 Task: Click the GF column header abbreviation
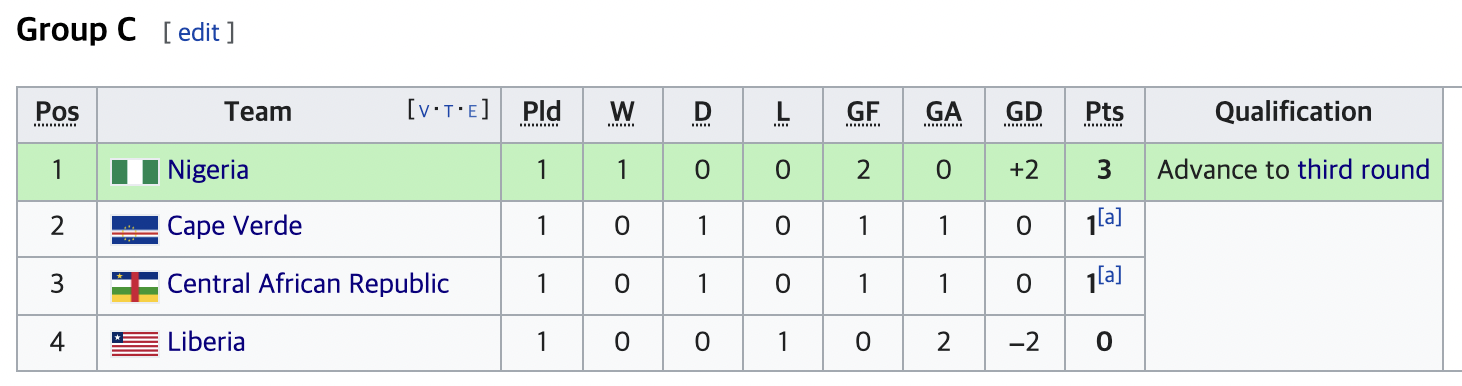tap(863, 113)
